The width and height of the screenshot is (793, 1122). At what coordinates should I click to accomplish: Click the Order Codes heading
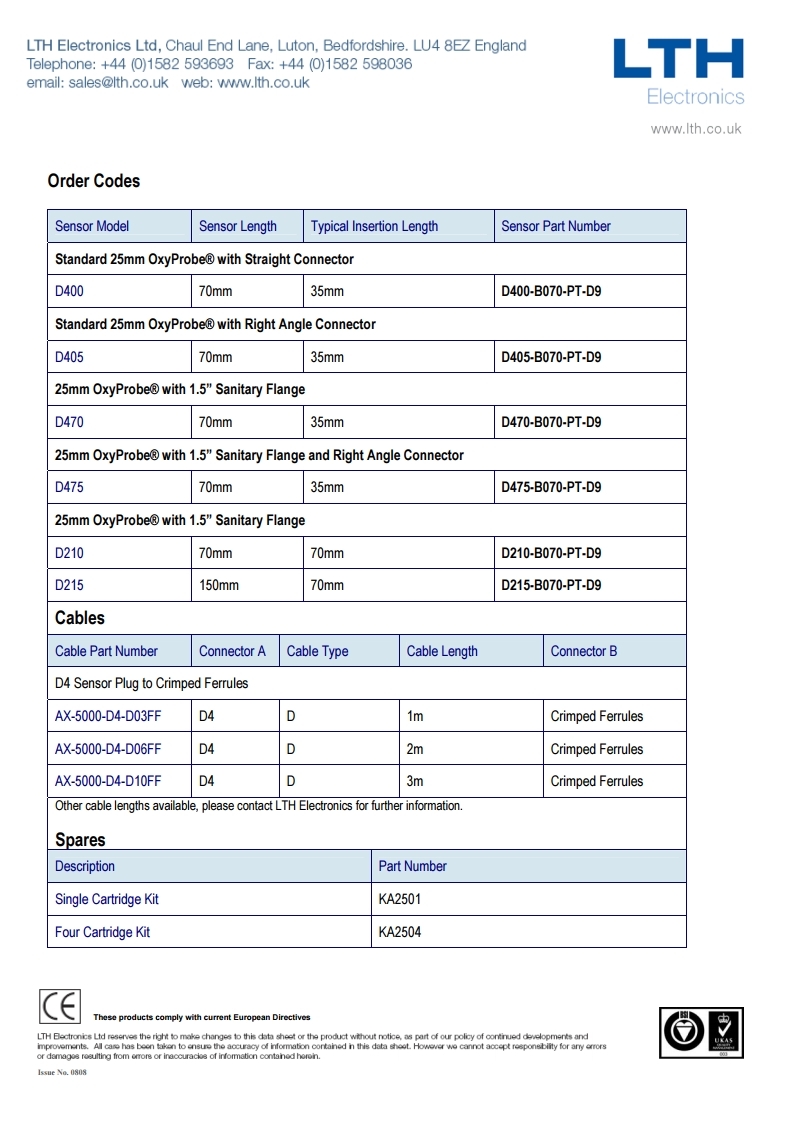94,181
